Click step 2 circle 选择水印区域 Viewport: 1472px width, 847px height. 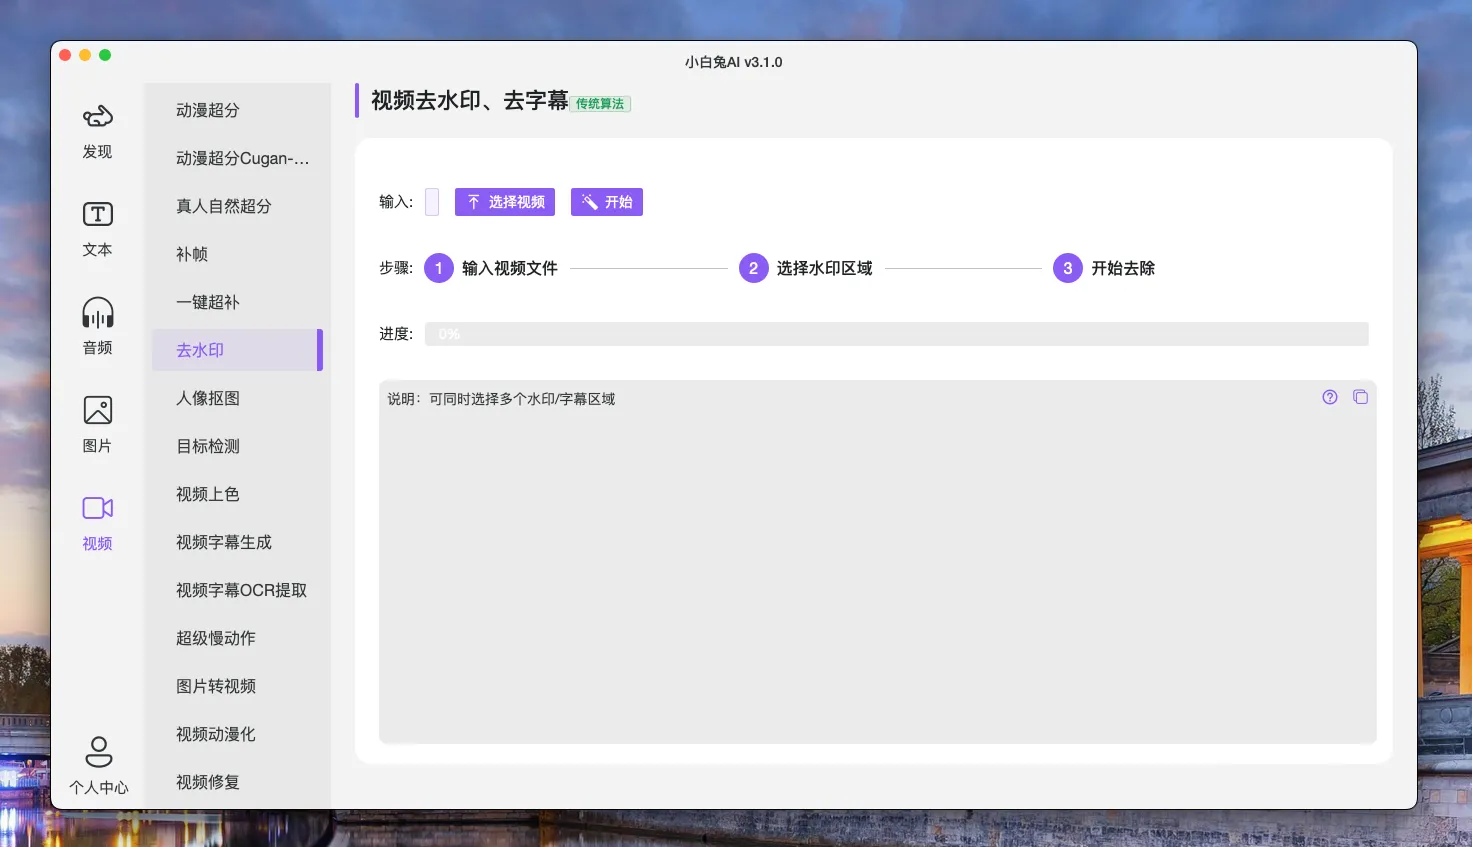754,268
